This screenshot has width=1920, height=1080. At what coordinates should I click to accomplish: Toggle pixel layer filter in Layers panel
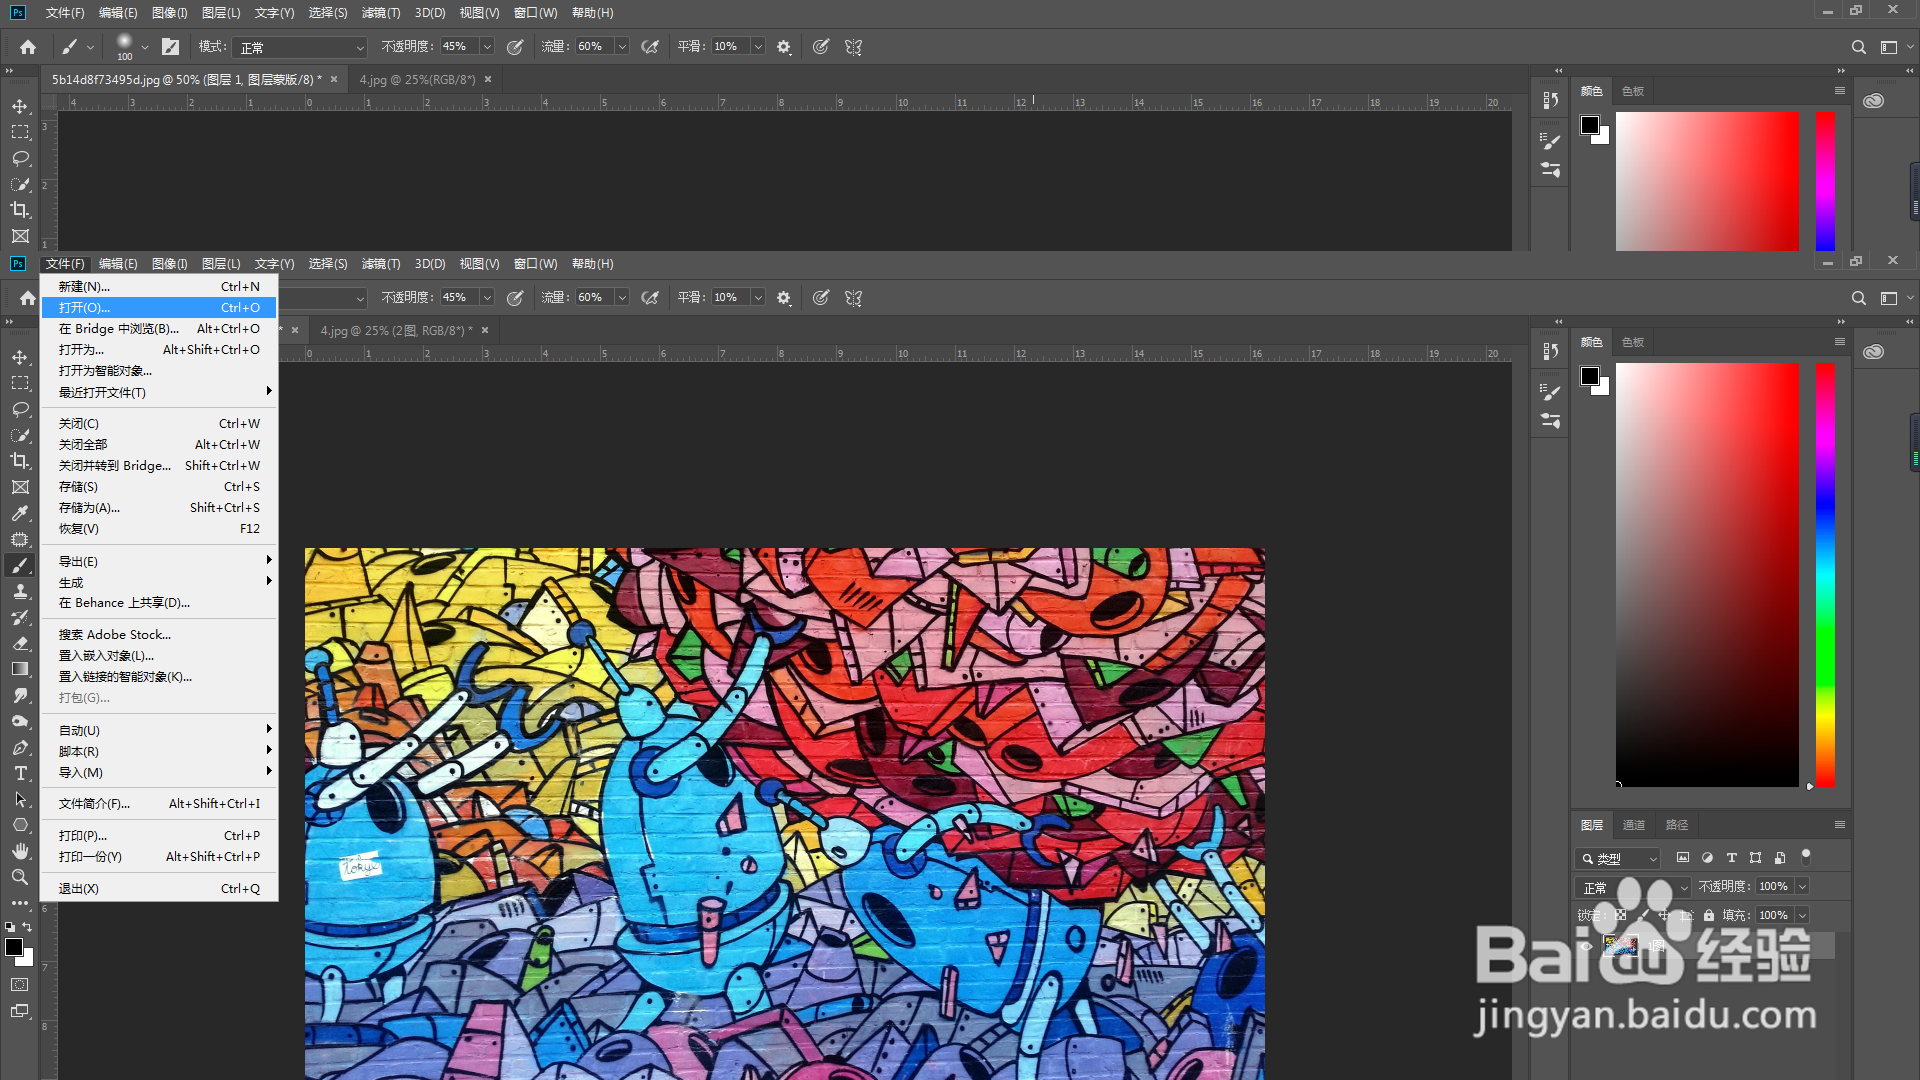click(1683, 858)
